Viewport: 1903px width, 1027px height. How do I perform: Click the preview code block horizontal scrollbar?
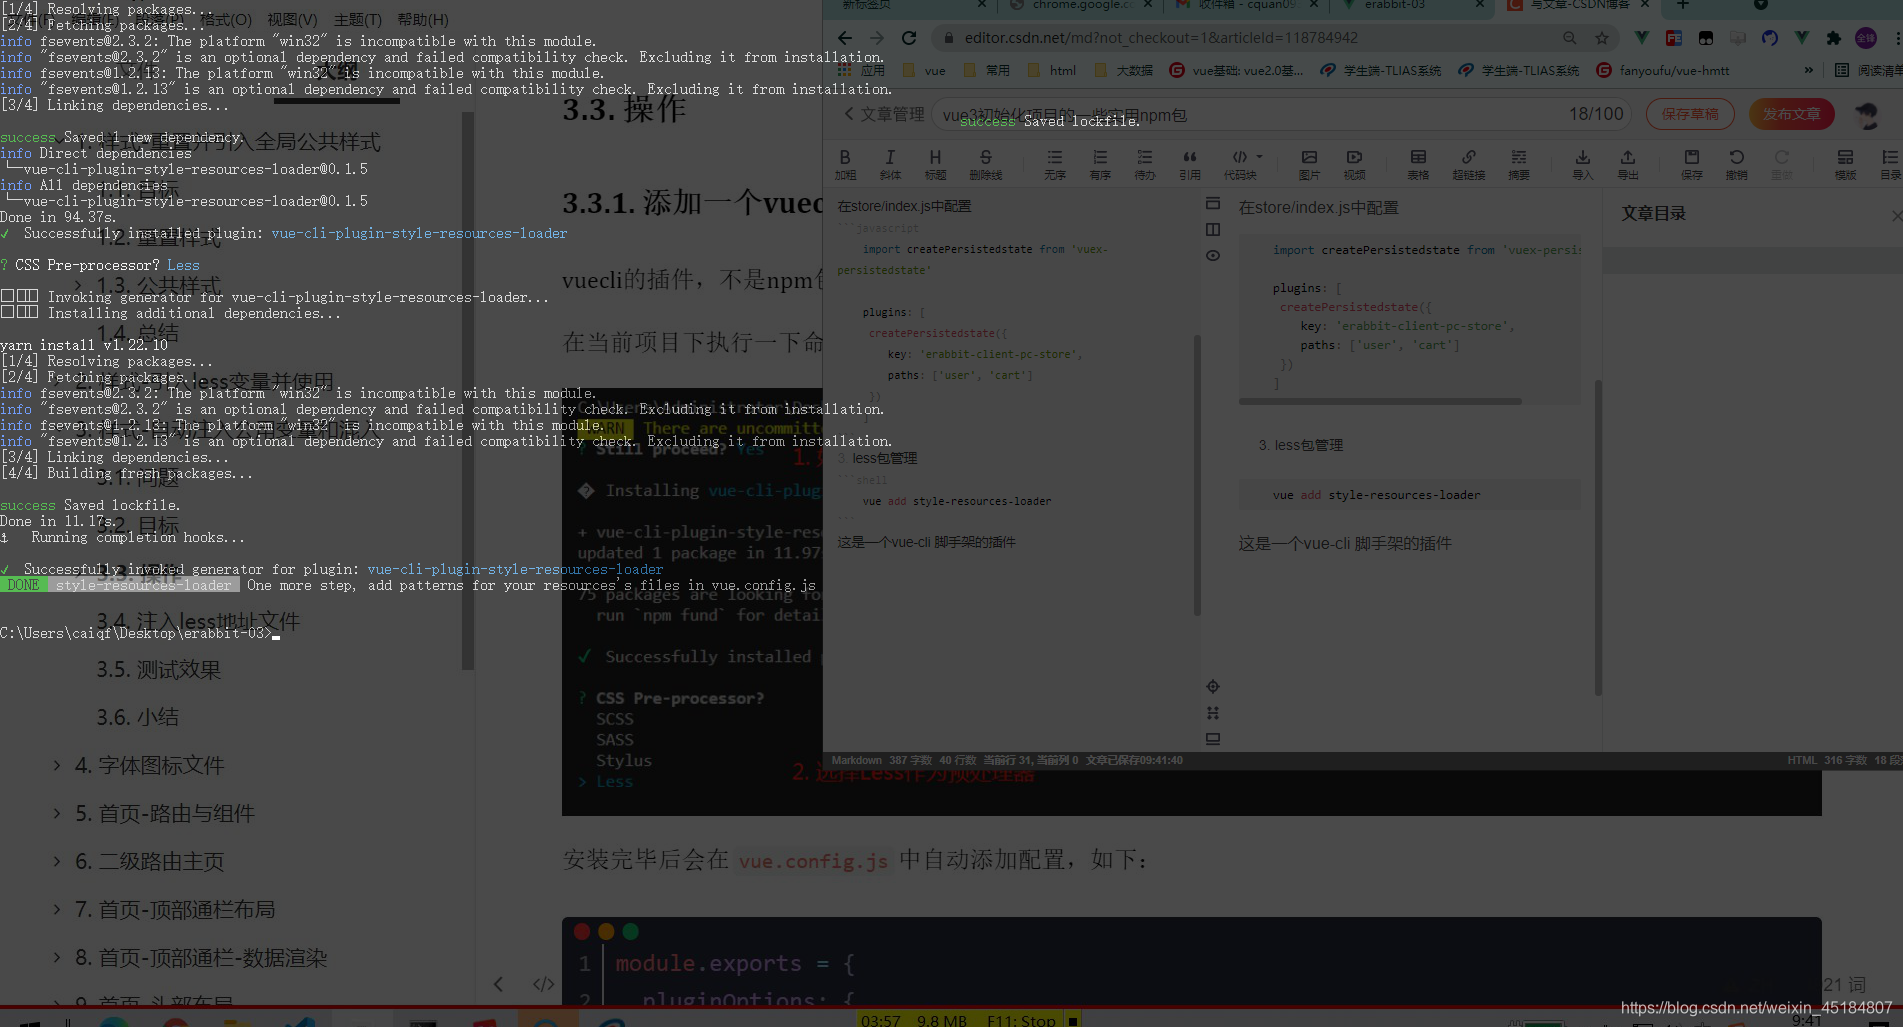tap(1380, 401)
